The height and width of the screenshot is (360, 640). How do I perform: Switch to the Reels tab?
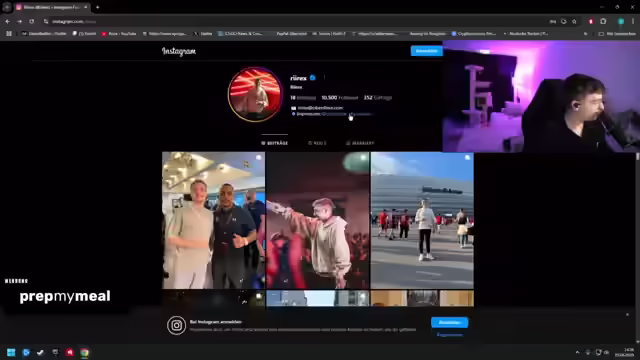[317, 143]
